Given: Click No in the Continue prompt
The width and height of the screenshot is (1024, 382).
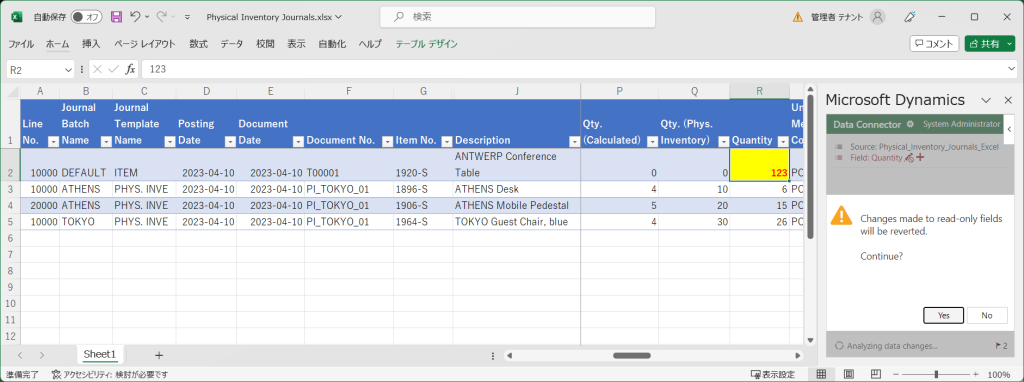Looking at the screenshot, I should tap(987, 315).
